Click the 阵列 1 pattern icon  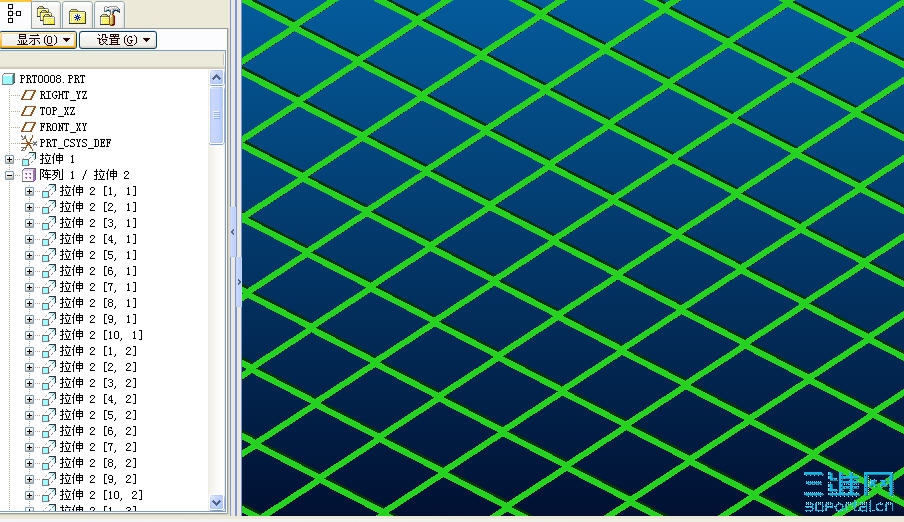pos(29,175)
